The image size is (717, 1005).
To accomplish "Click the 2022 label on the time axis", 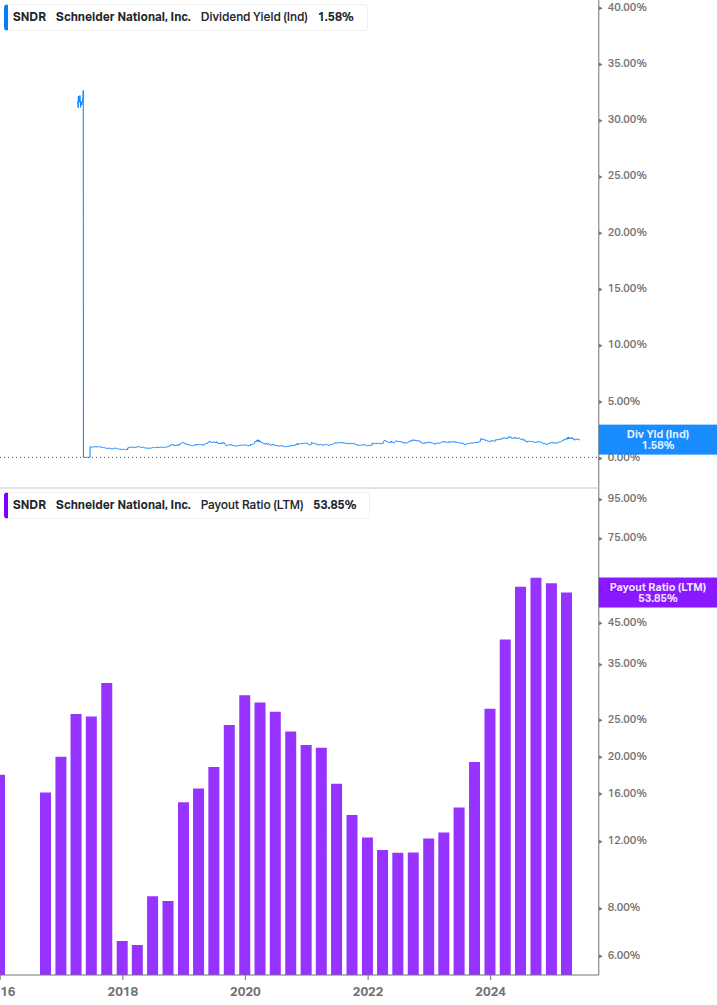I will [x=368, y=992].
